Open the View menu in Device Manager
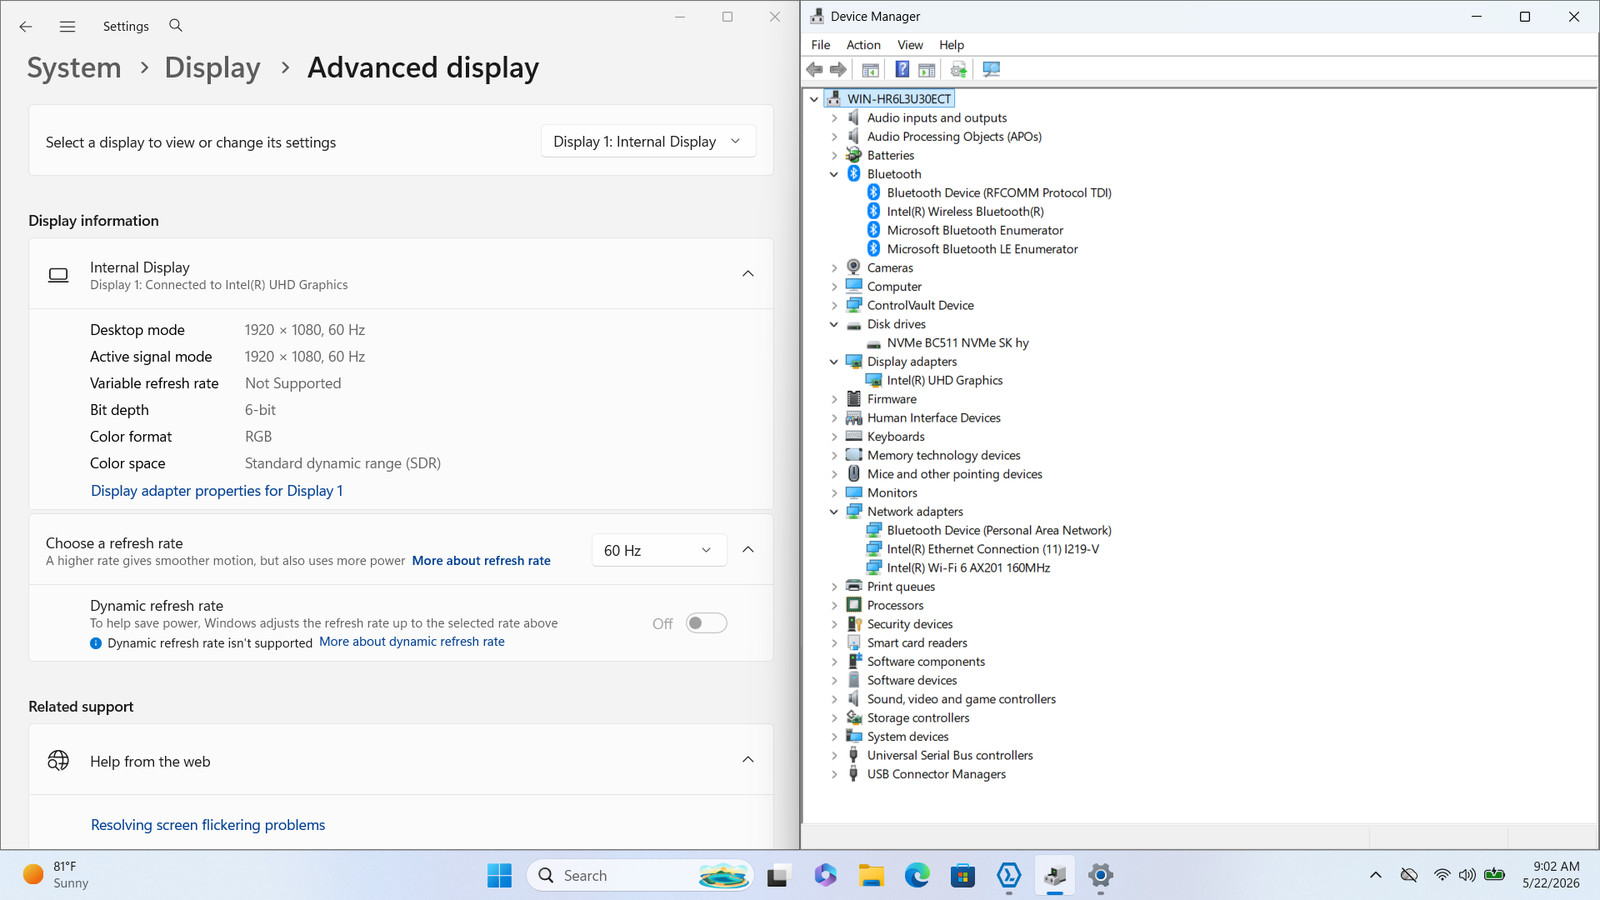The width and height of the screenshot is (1600, 900). pos(910,45)
